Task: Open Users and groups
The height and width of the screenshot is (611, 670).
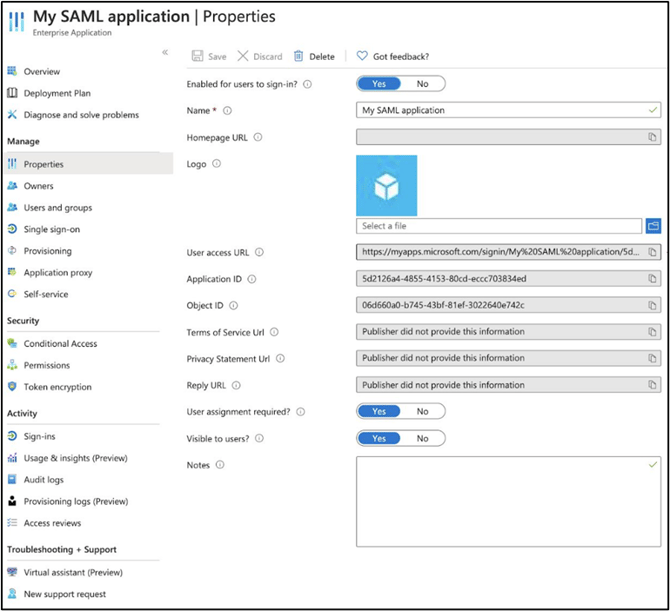Action: pos(58,208)
